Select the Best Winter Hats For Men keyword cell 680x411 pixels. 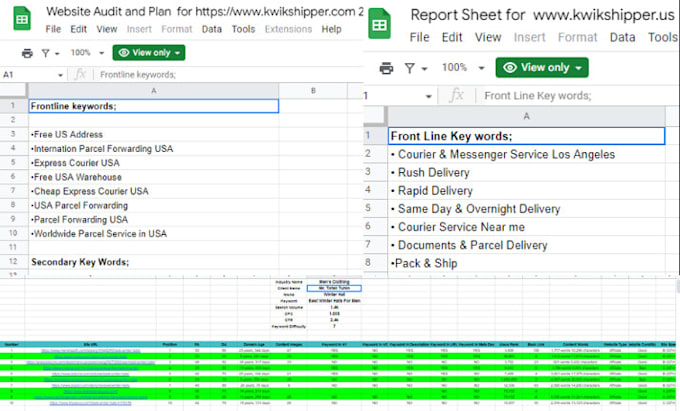[334, 300]
